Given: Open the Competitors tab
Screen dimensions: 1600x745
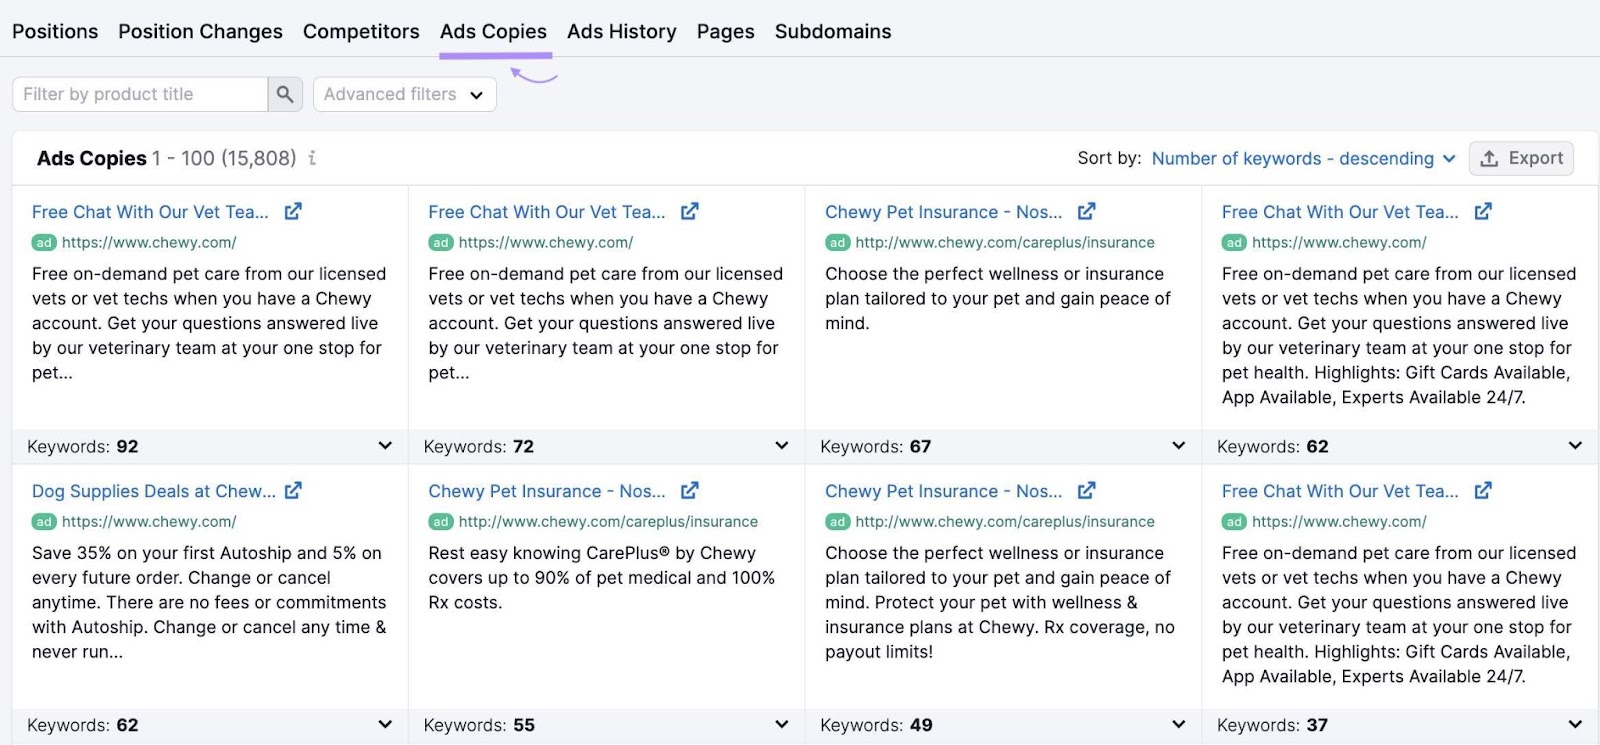Looking at the screenshot, I should (361, 31).
